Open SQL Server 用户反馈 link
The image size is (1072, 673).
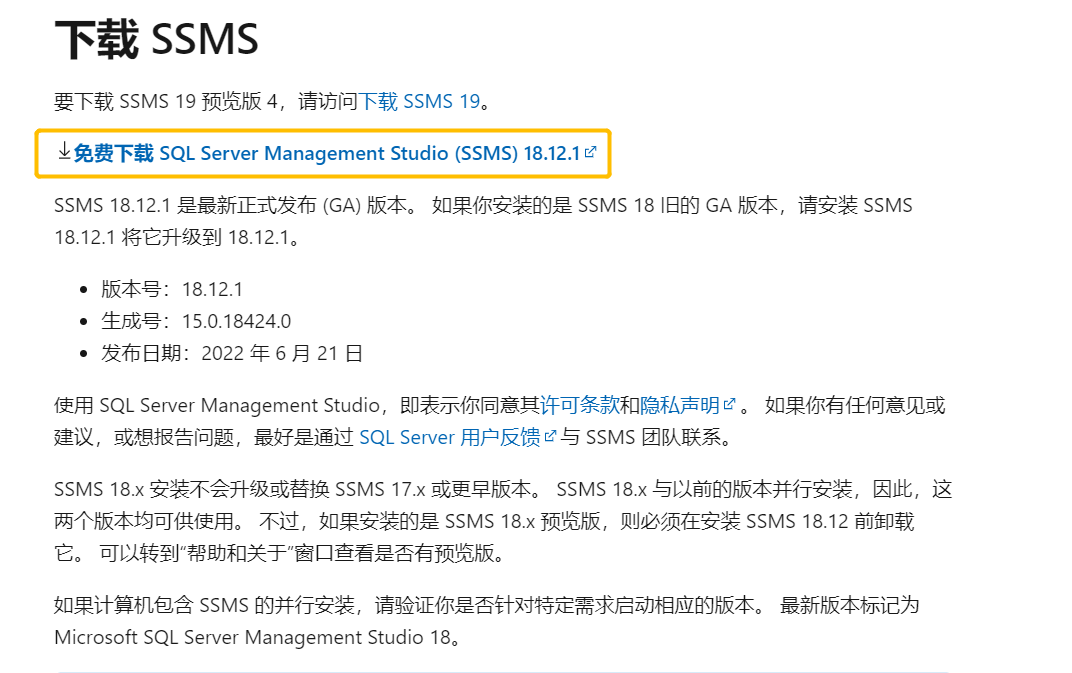(x=449, y=437)
